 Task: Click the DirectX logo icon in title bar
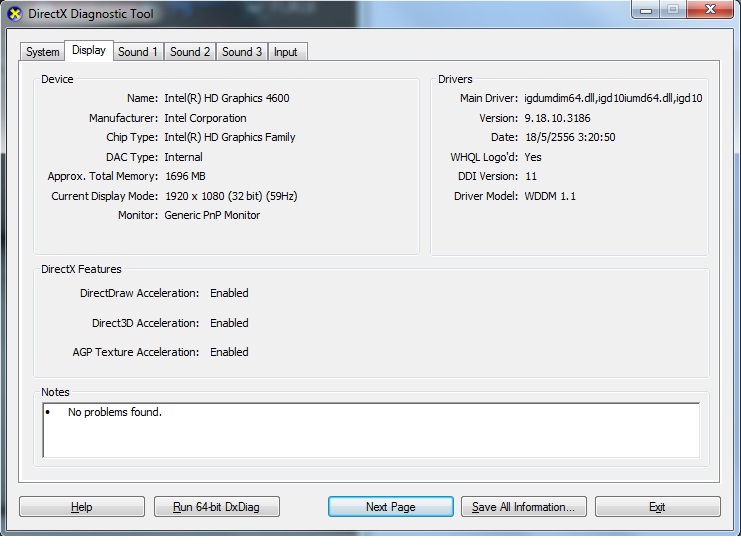[15, 14]
